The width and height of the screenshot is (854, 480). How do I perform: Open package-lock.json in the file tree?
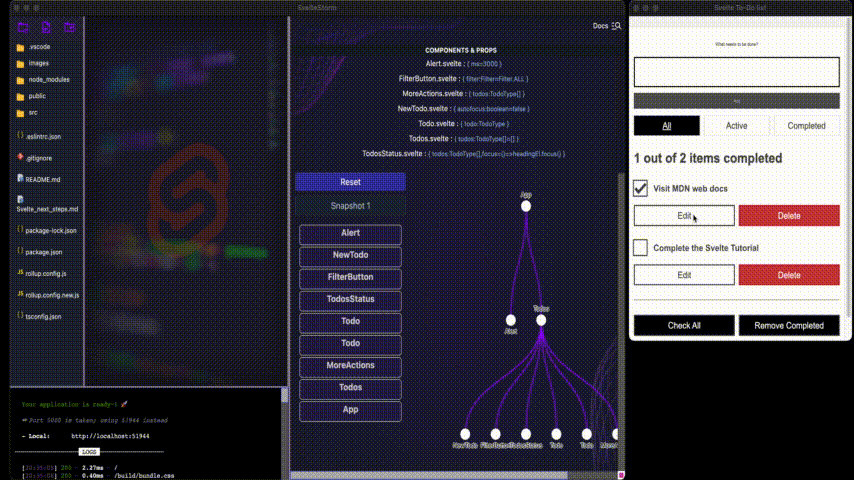(51, 230)
